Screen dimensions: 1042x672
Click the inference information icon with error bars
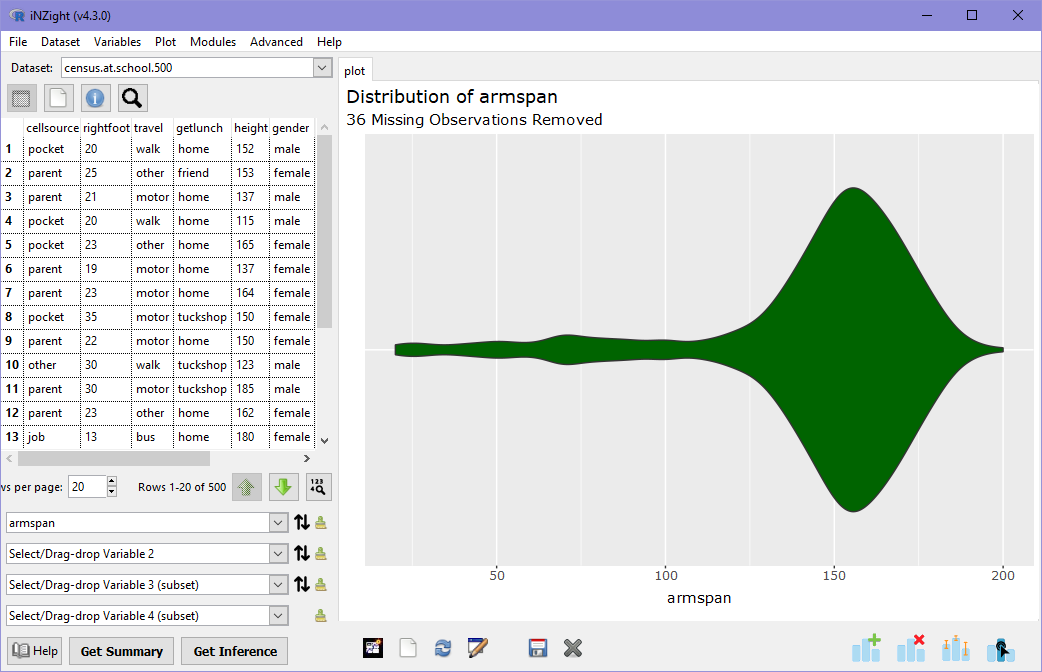click(x=956, y=648)
